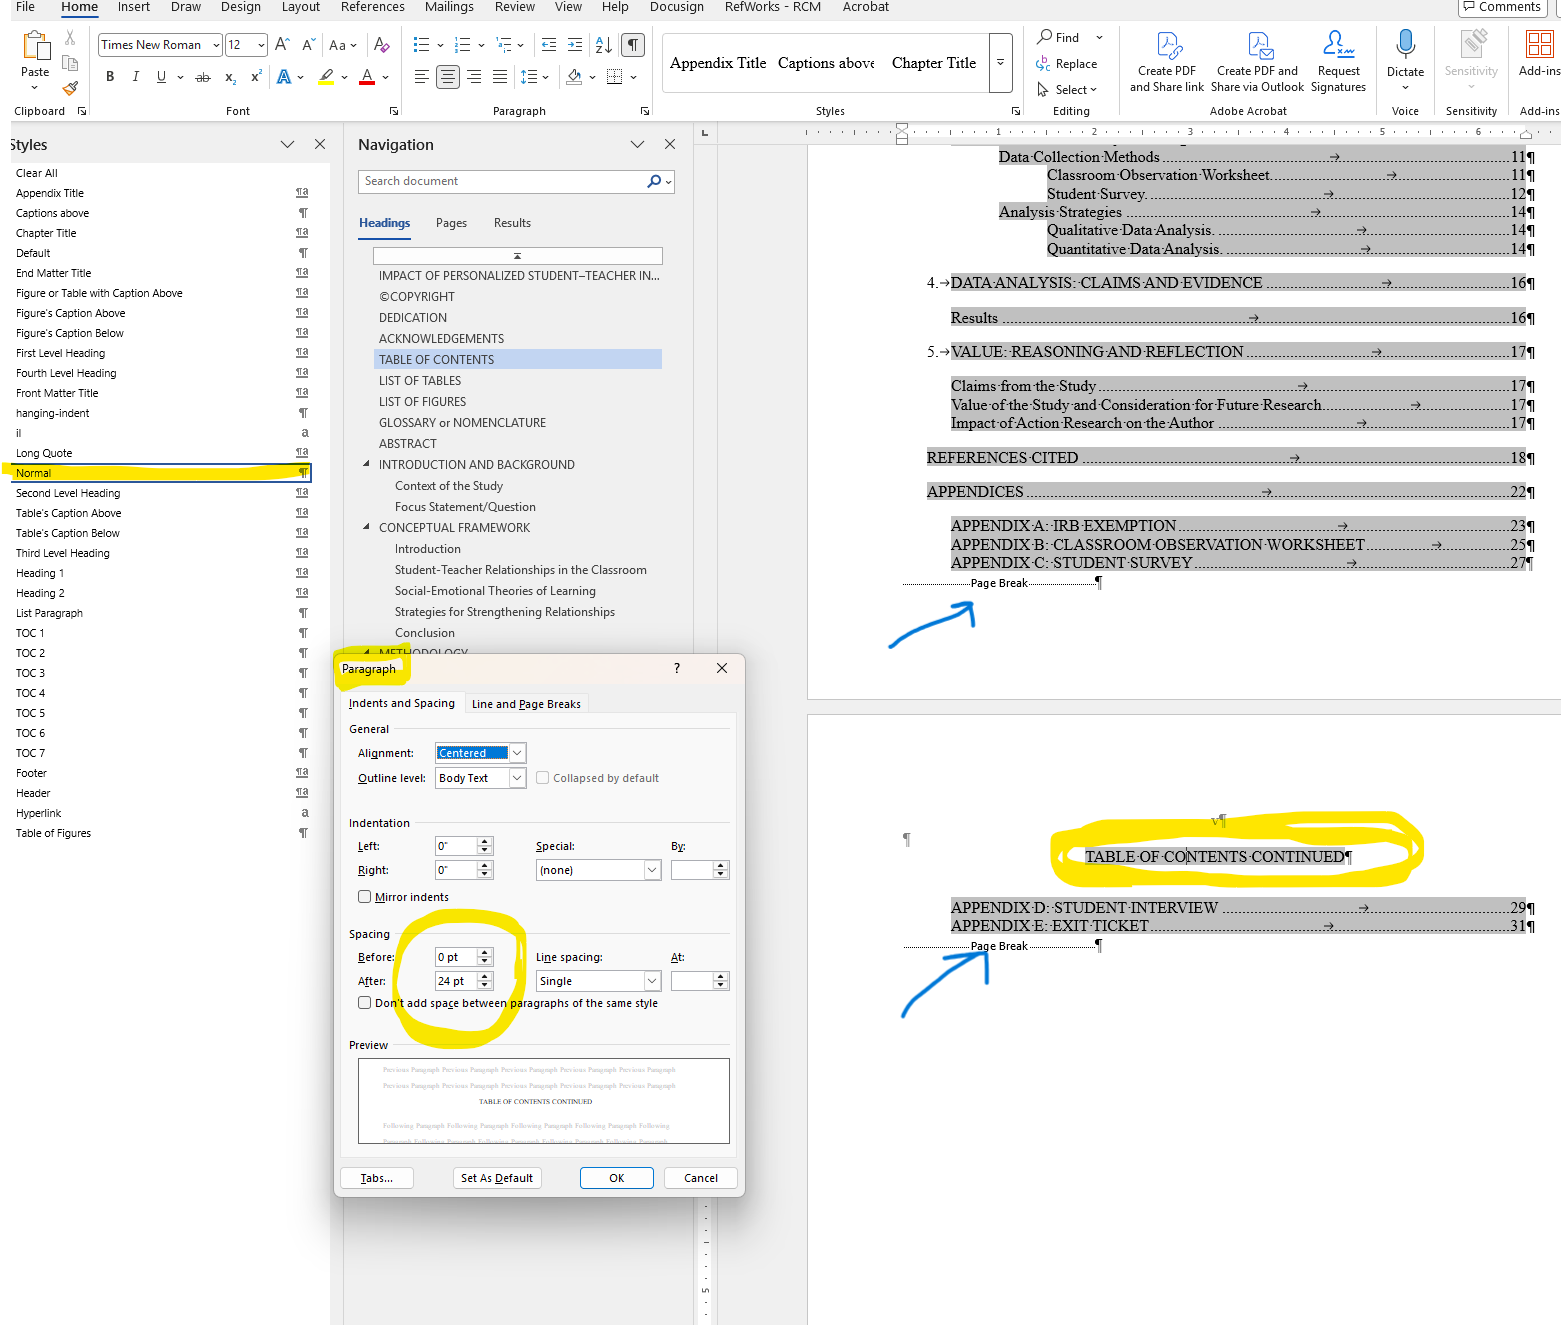Screen dimensions: 1561x1325
Task: Collapse the CONCEPTUAL FRAMEWORK heading in Navigation
Action: click(366, 527)
